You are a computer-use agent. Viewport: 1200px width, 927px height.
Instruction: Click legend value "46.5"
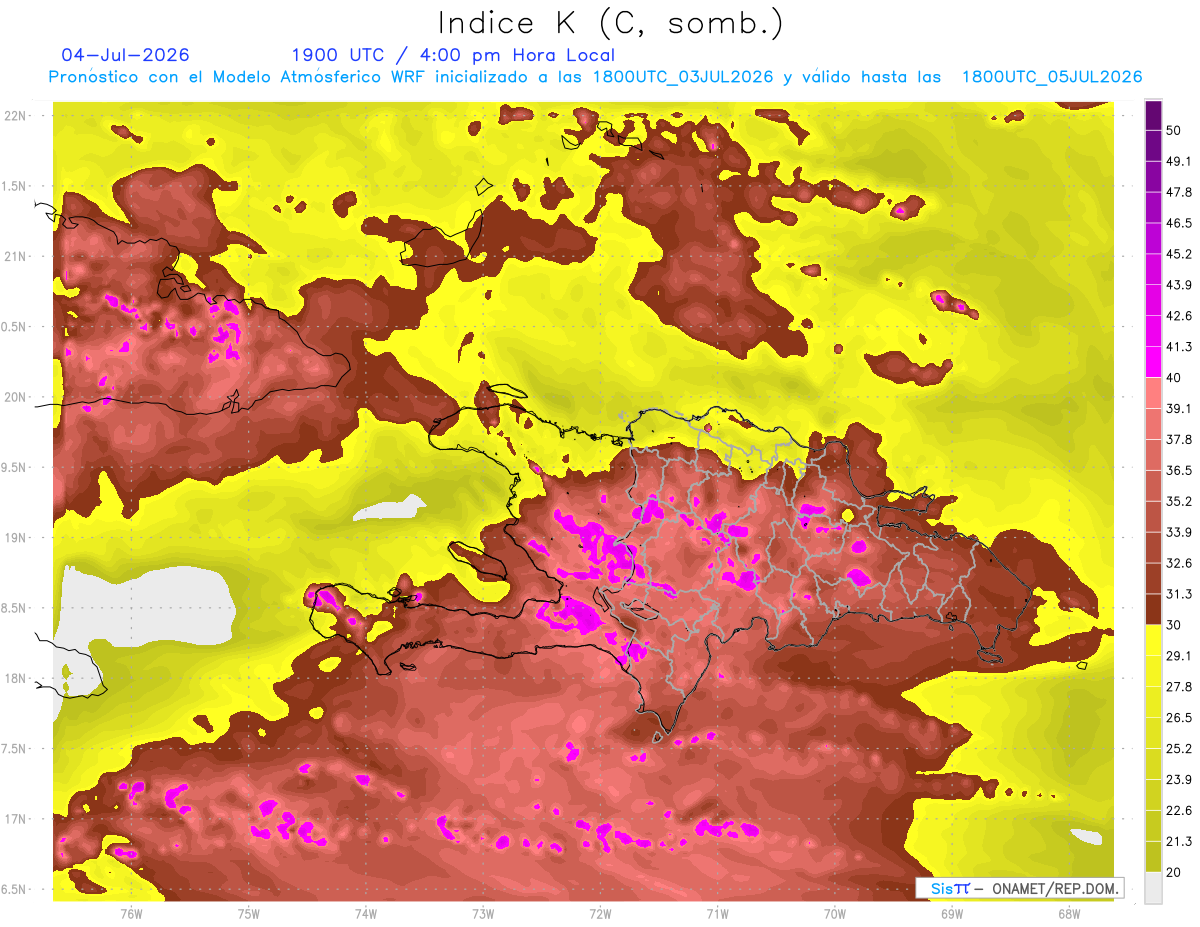pos(1178,223)
